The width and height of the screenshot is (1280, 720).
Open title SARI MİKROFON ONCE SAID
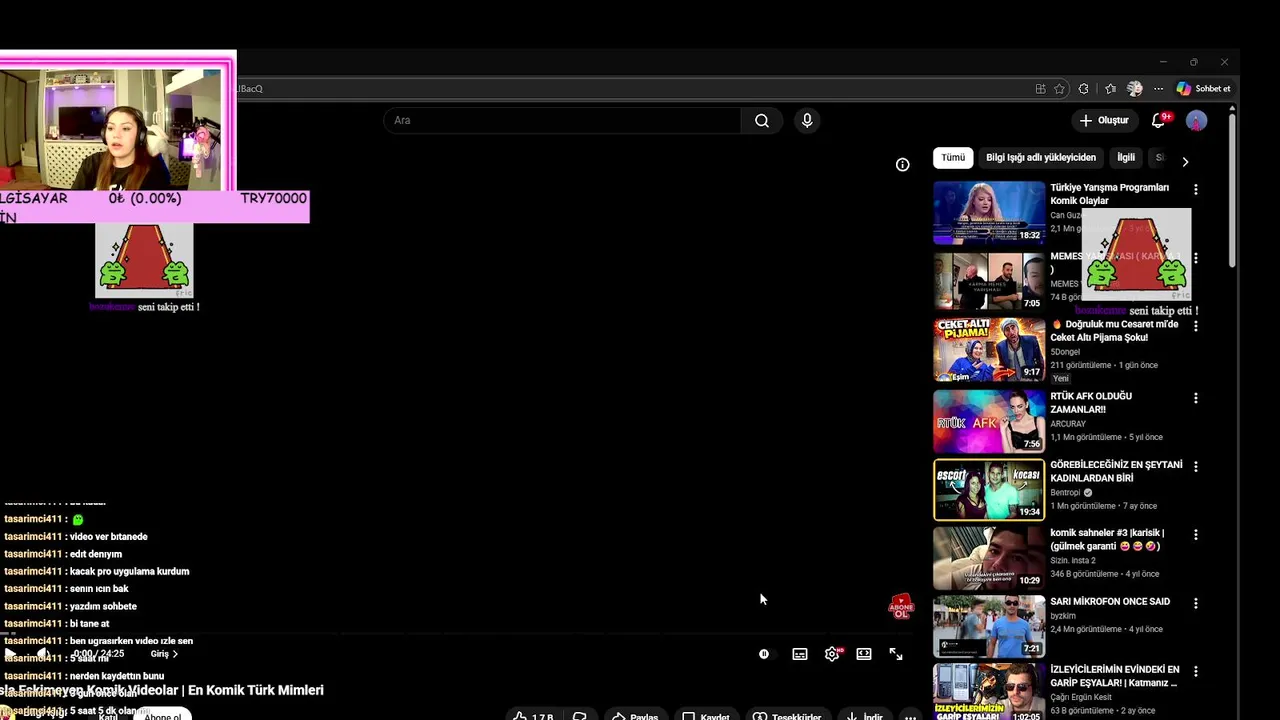1110,602
